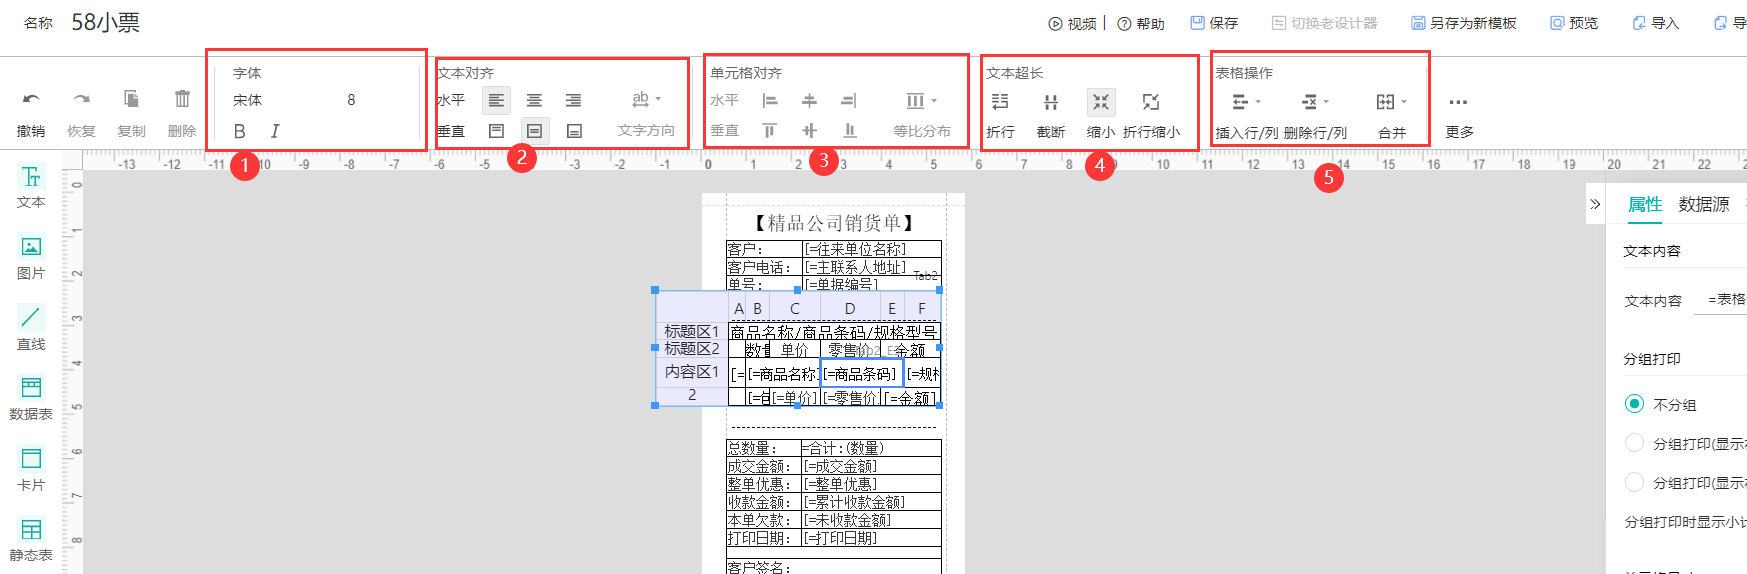This screenshot has height=574, width=1747.
Task: Open the 等比分布 distribution dropdown
Action: pos(921,101)
